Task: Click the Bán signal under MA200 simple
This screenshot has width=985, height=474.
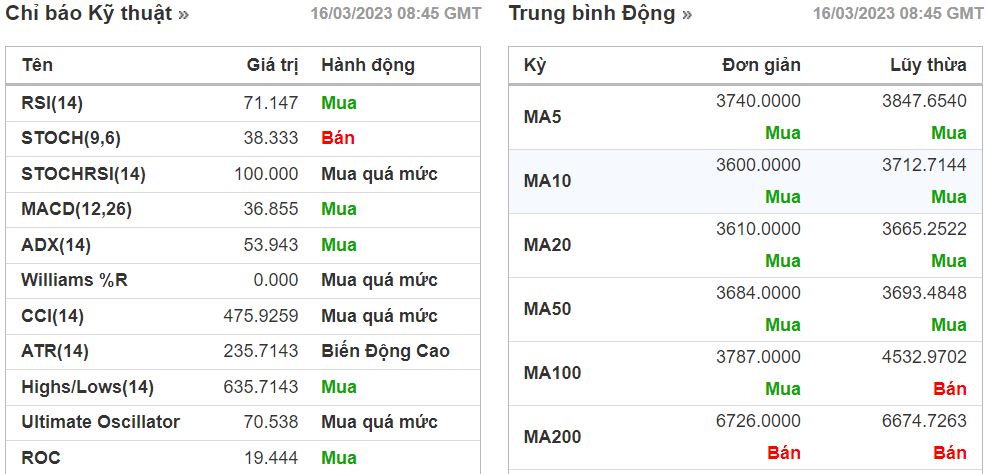Action: (784, 453)
